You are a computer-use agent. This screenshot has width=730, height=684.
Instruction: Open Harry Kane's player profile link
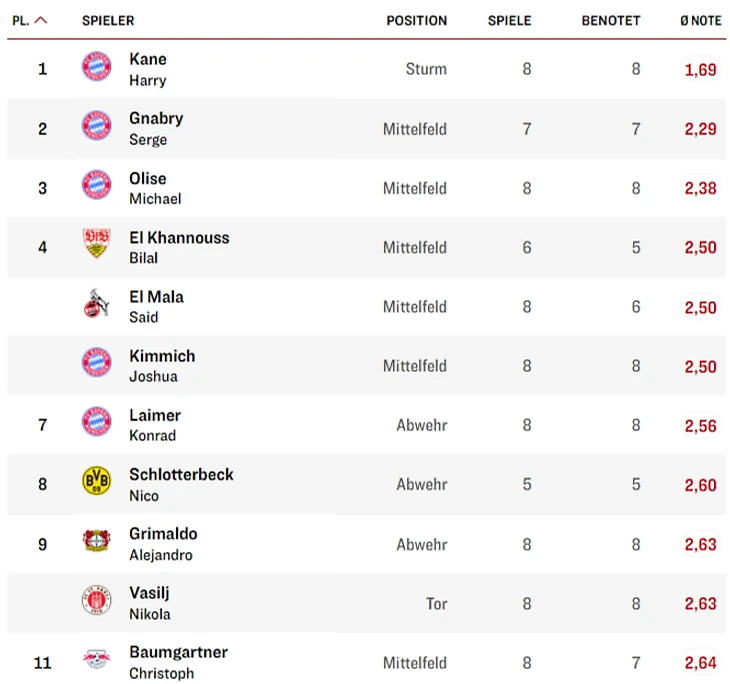[x=148, y=60]
